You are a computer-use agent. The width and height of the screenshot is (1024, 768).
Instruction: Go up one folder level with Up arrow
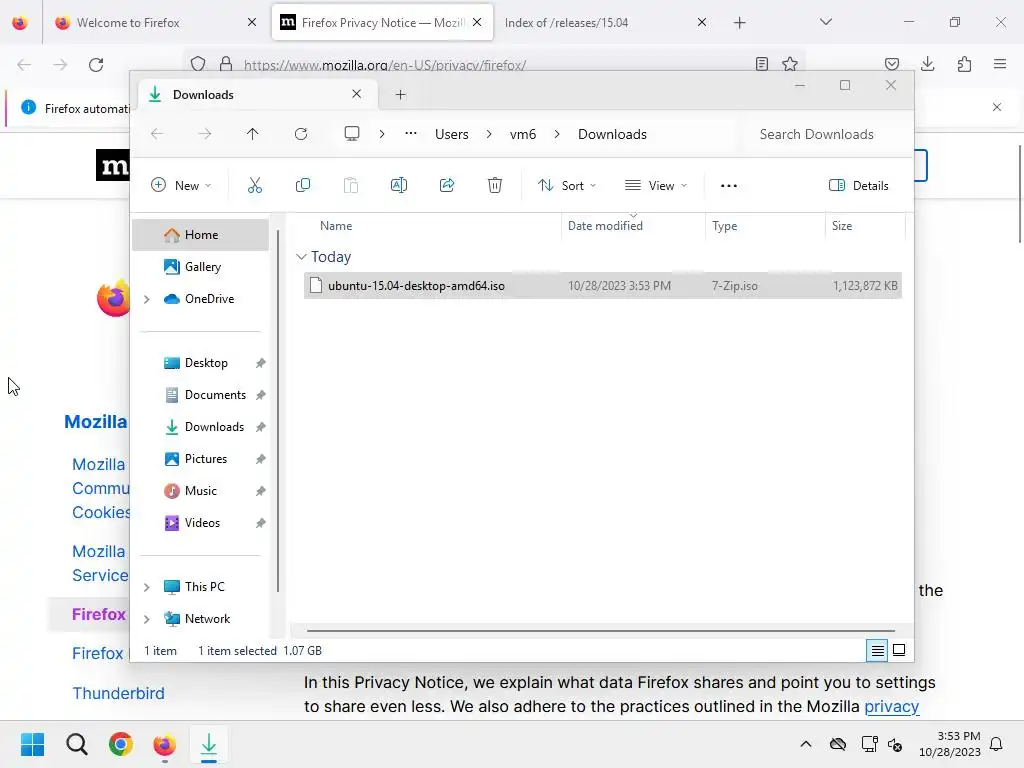[x=253, y=134]
